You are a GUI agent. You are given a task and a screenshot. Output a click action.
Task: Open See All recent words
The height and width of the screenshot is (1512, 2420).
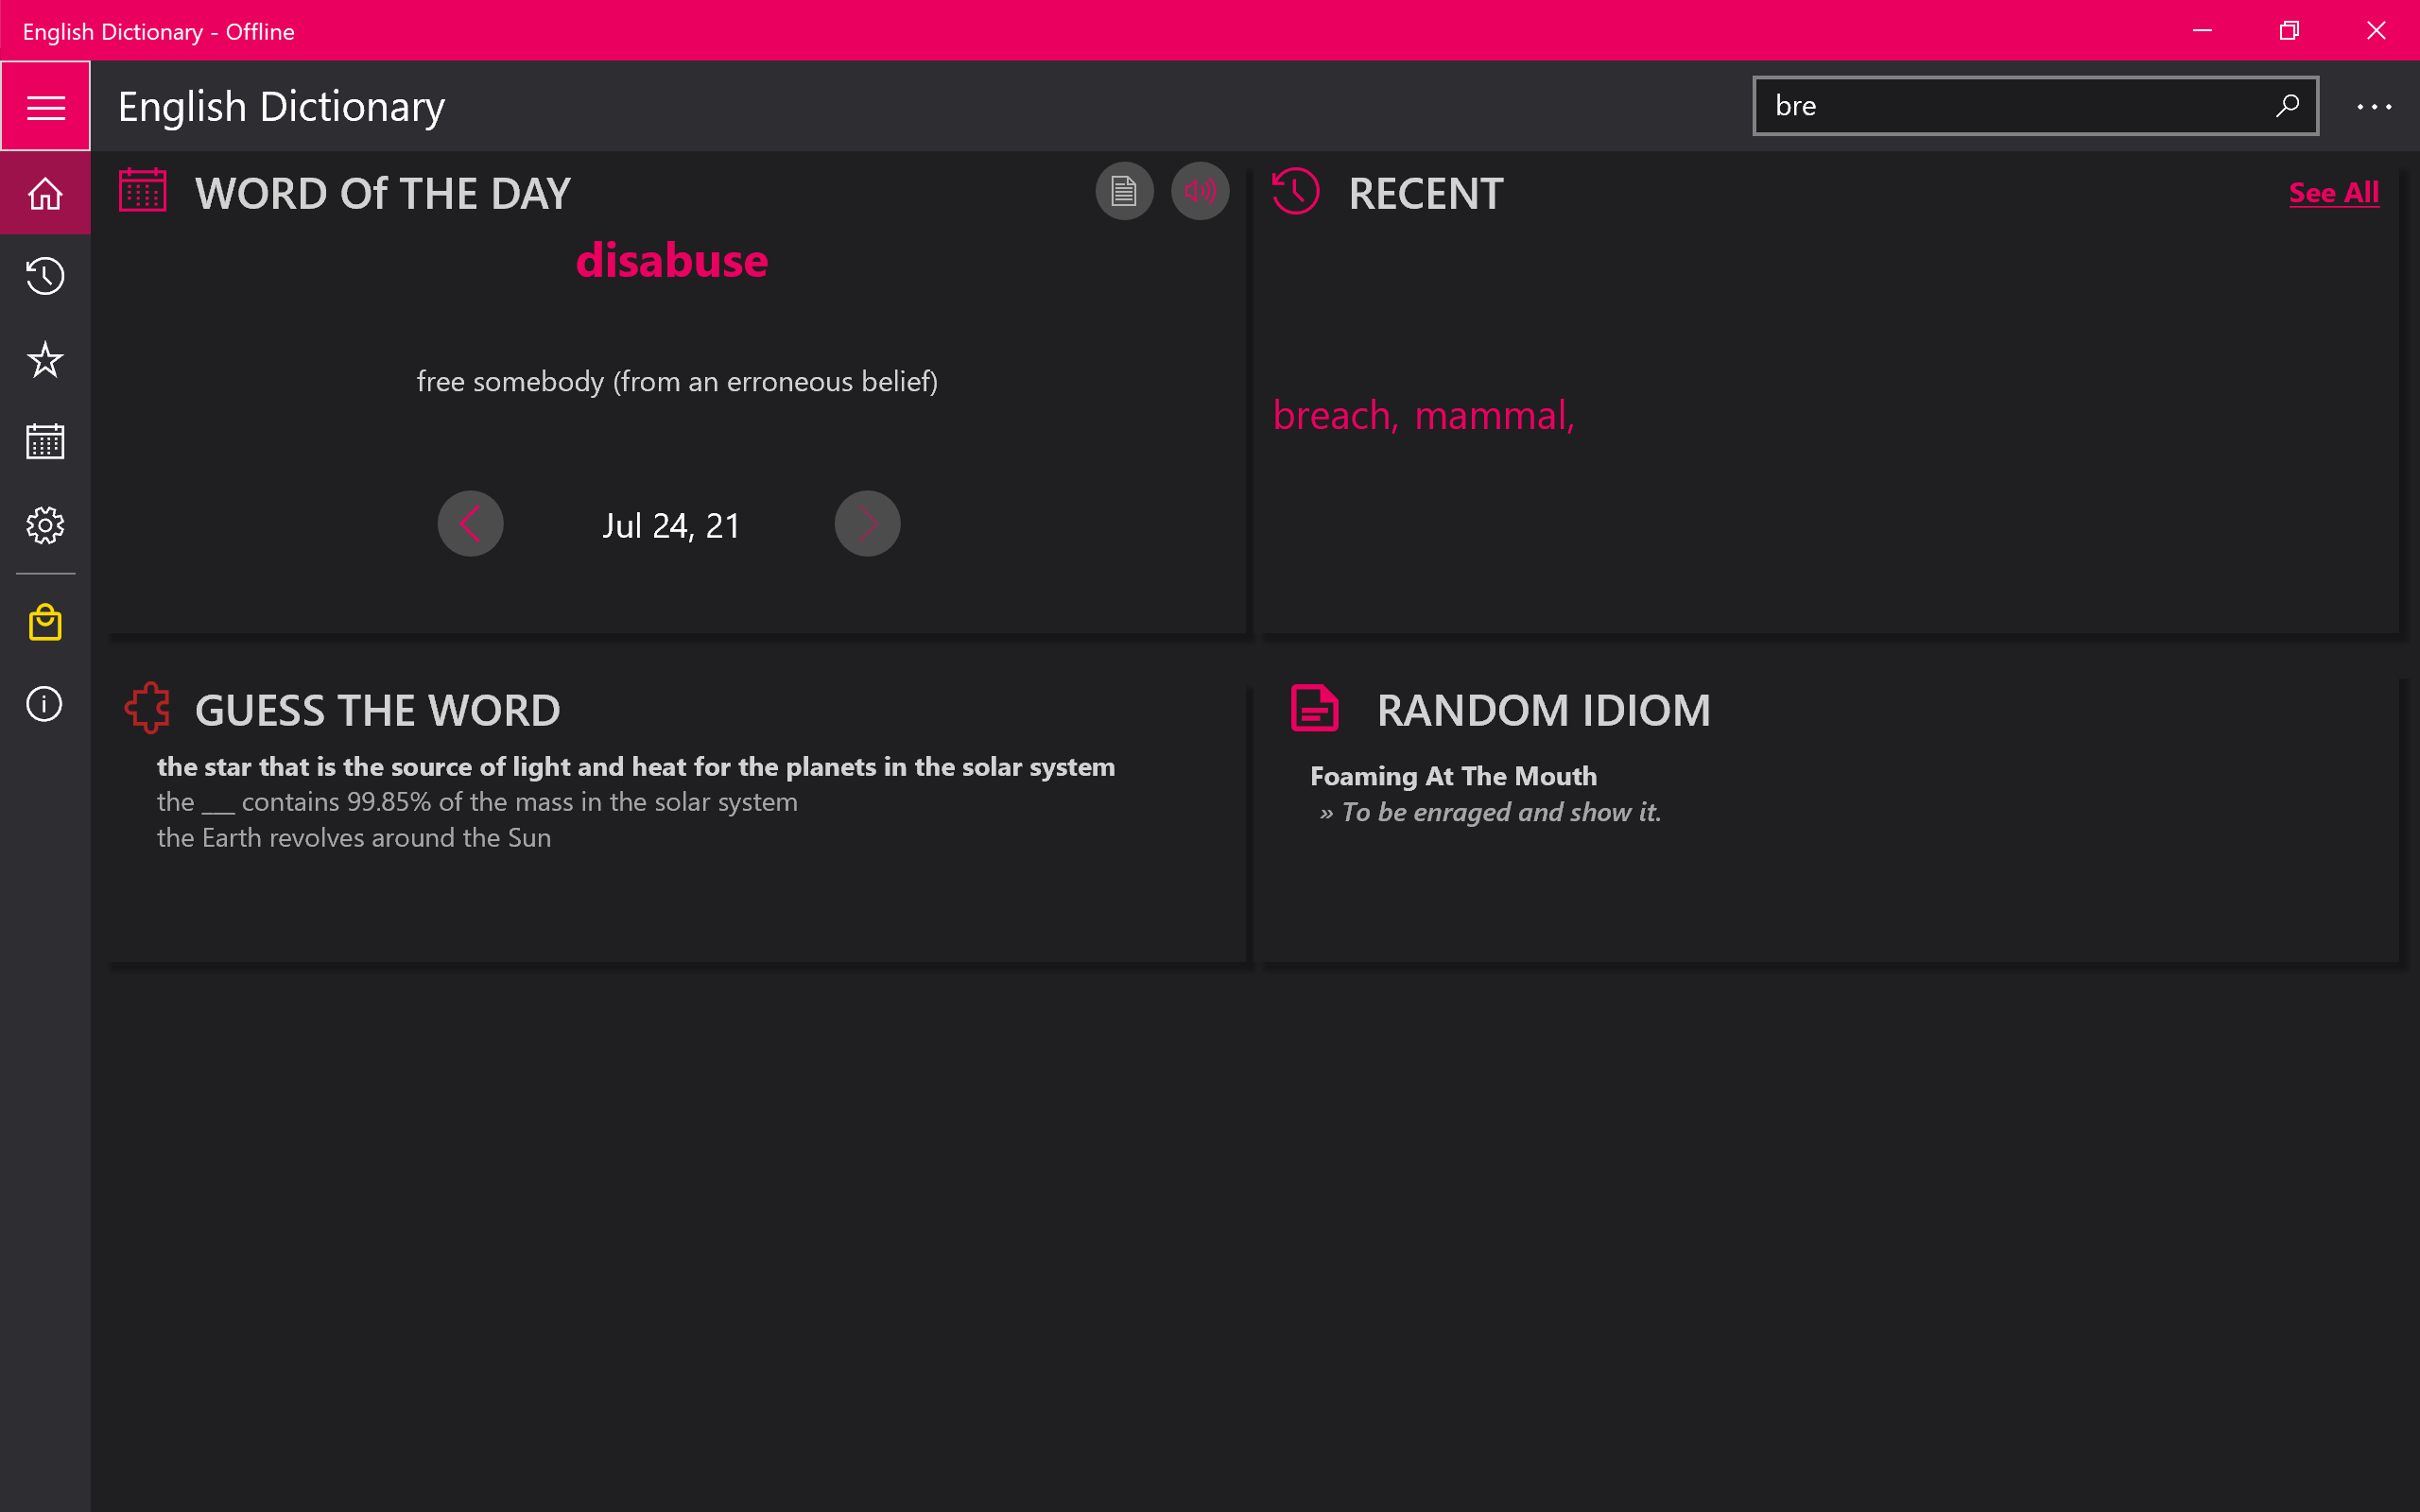pyautogui.click(x=2333, y=192)
